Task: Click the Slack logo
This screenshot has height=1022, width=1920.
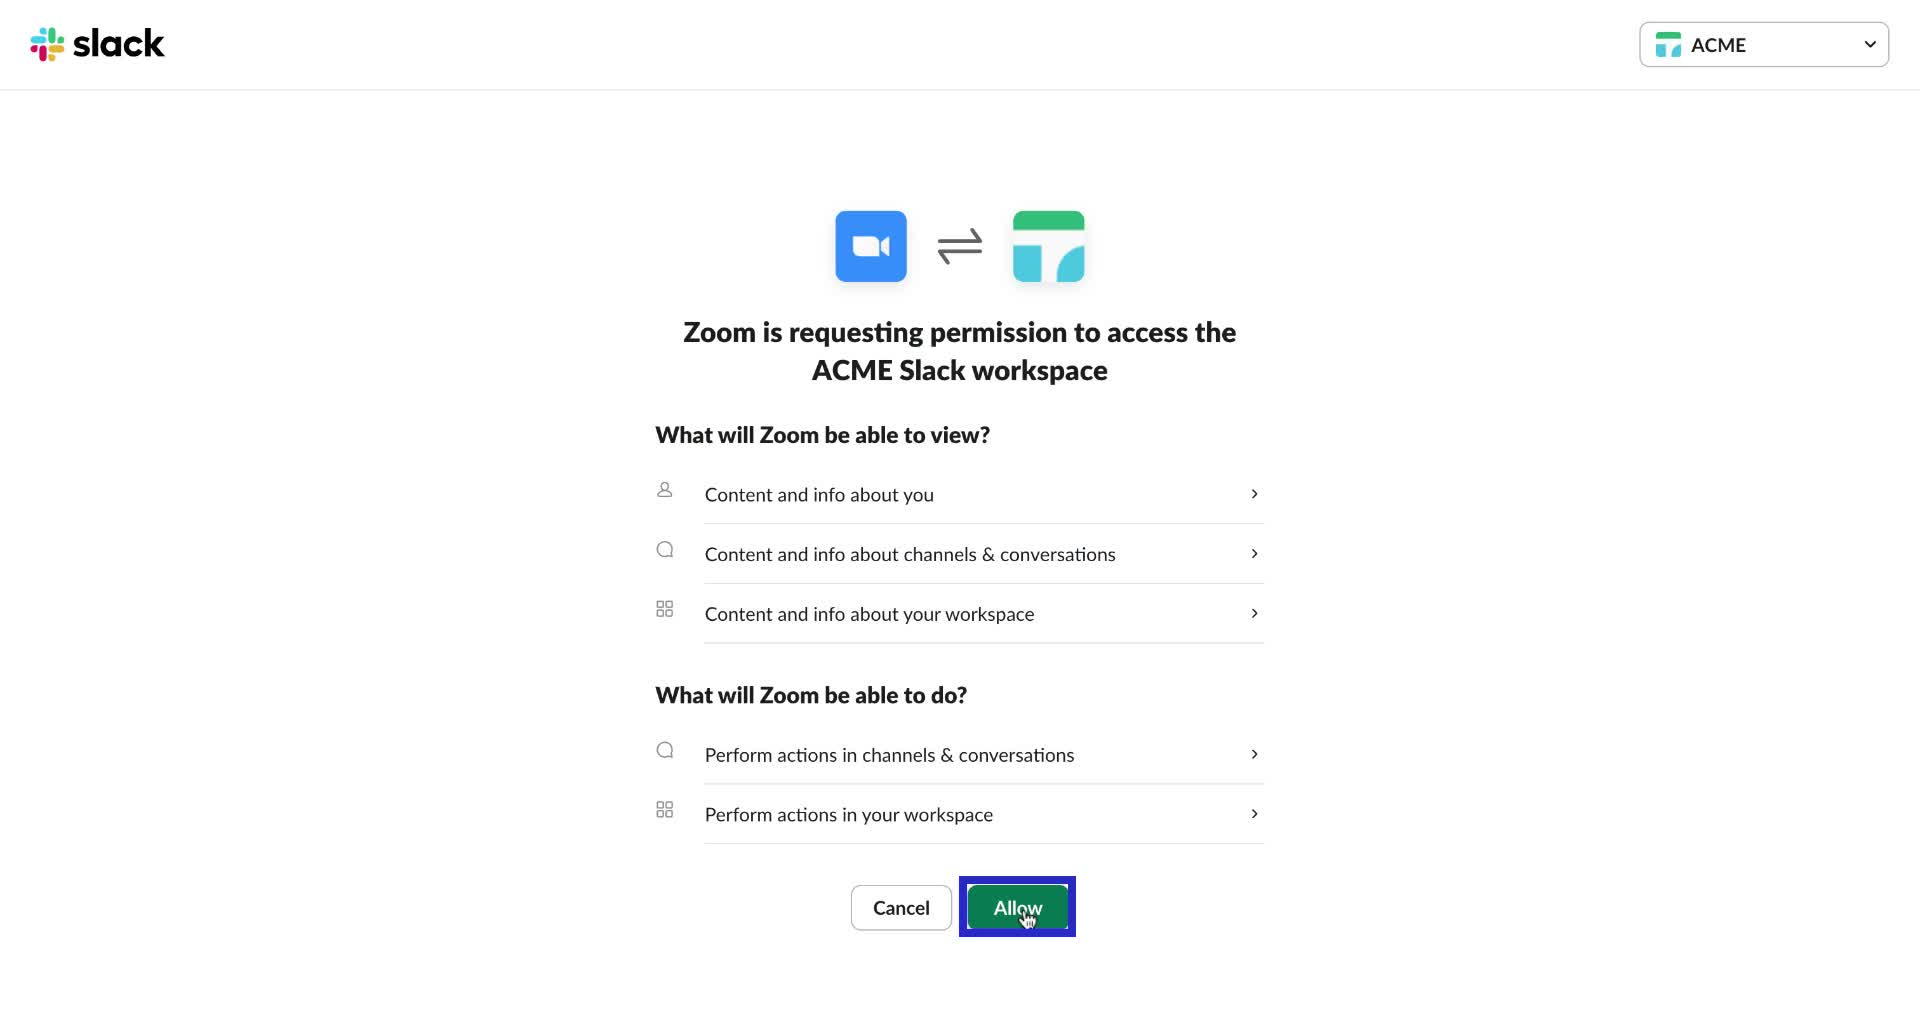Action: 97,43
